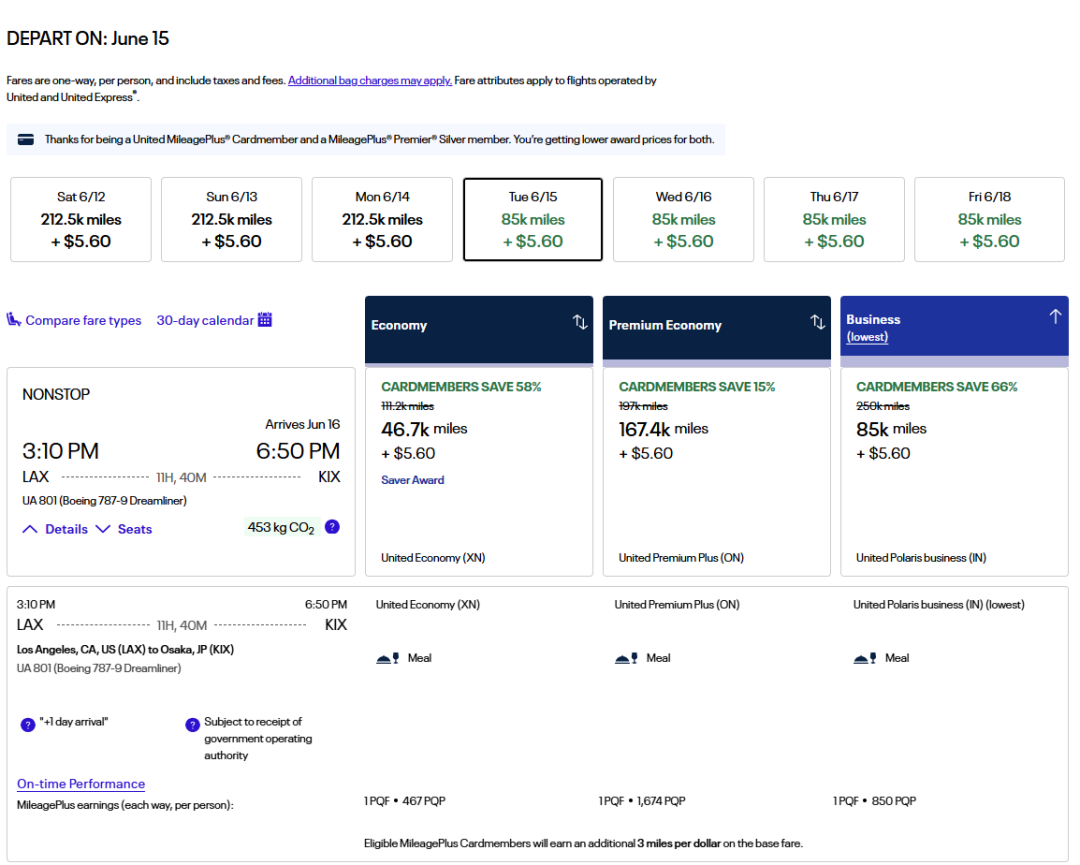Collapse the flight Details chevron
Image resolution: width=1080 pixels, height=865 pixels.
(x=30, y=529)
